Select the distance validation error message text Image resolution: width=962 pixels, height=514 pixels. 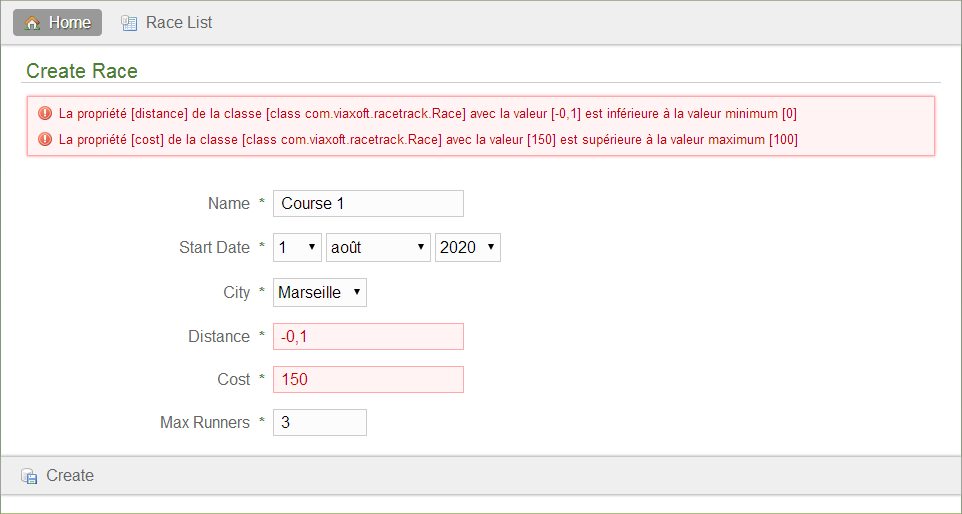point(428,113)
